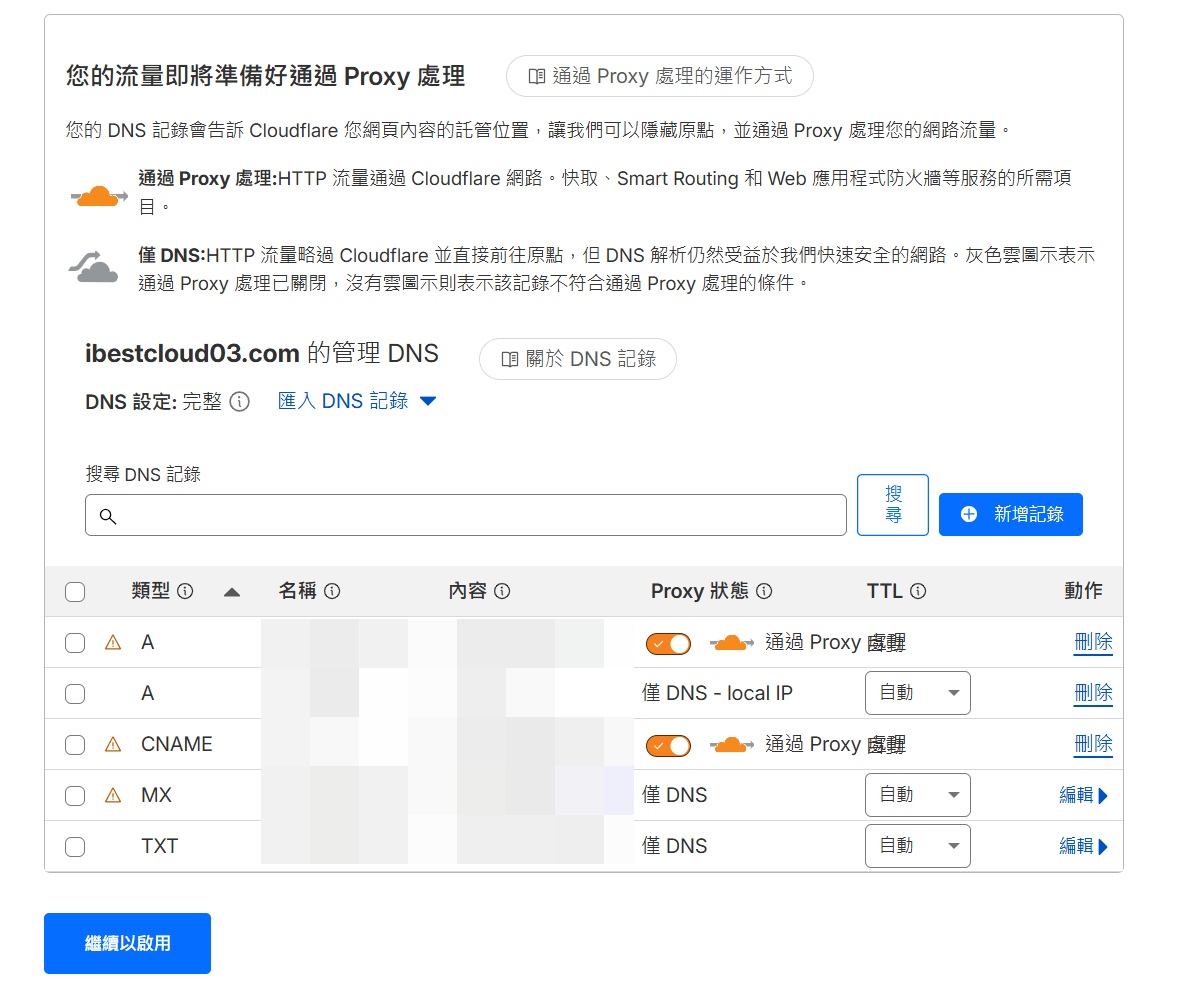Tick the checkbox for the TXT record

[x=75, y=846]
